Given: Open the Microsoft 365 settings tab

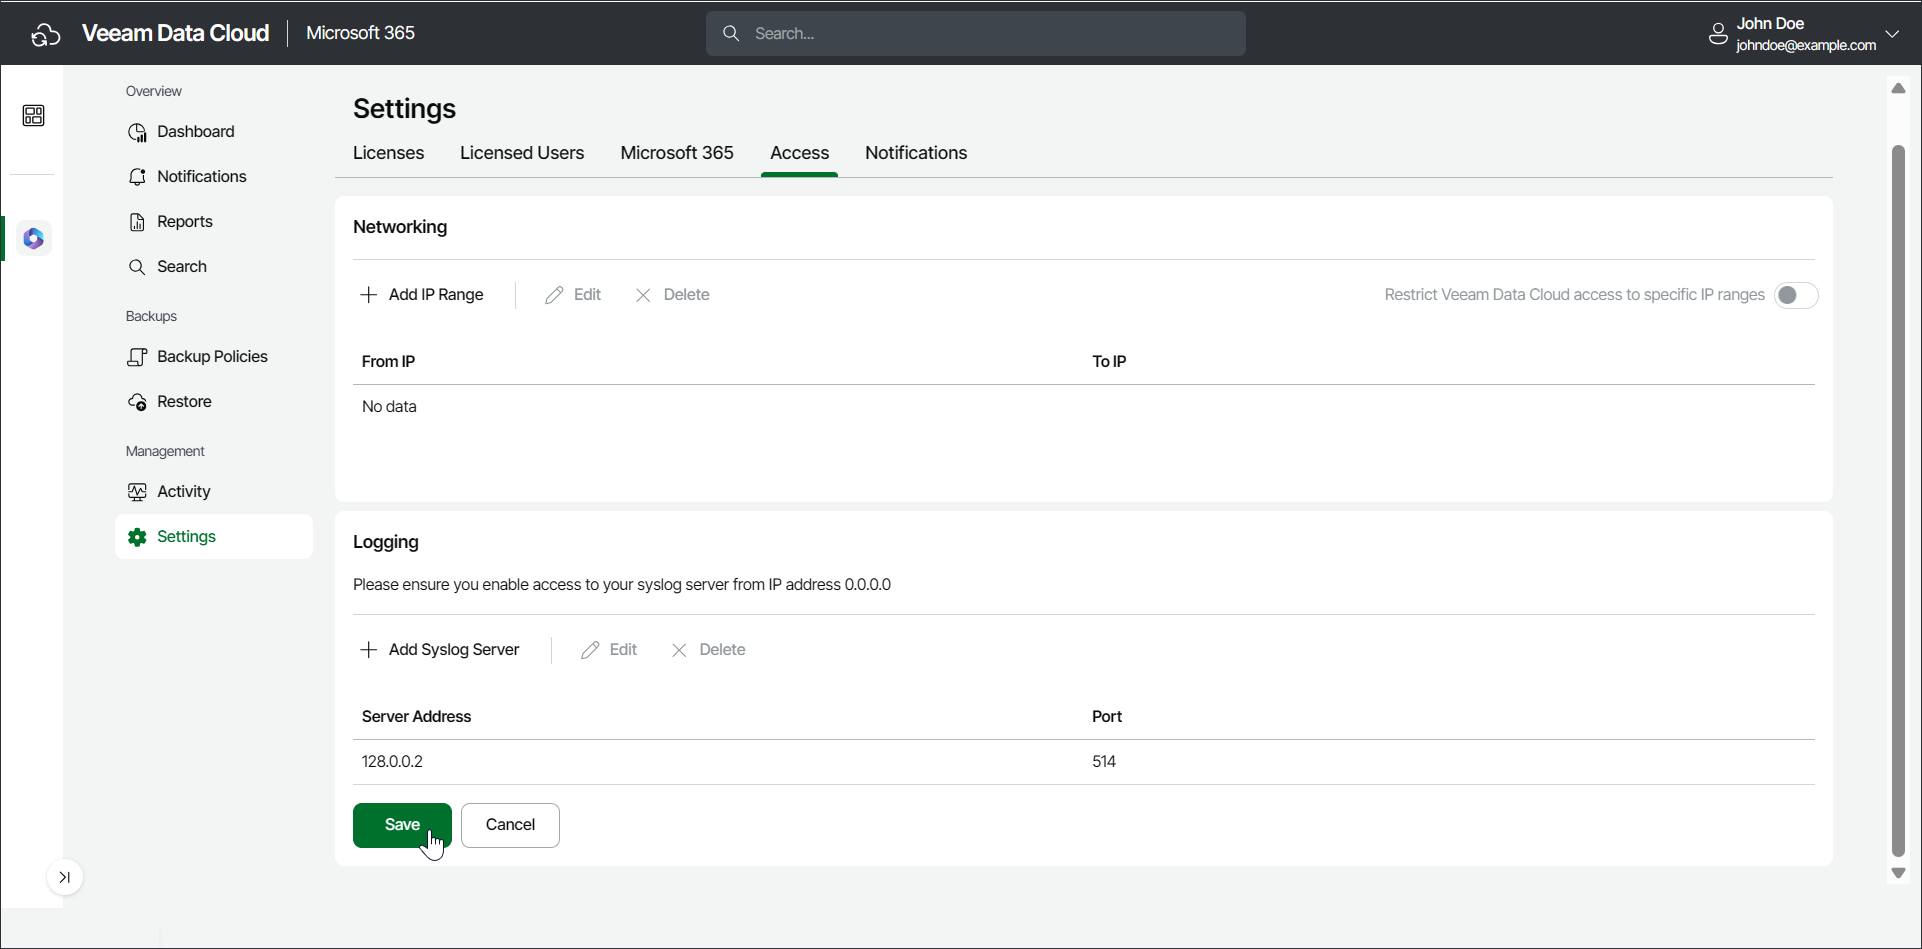Looking at the screenshot, I should tap(677, 153).
